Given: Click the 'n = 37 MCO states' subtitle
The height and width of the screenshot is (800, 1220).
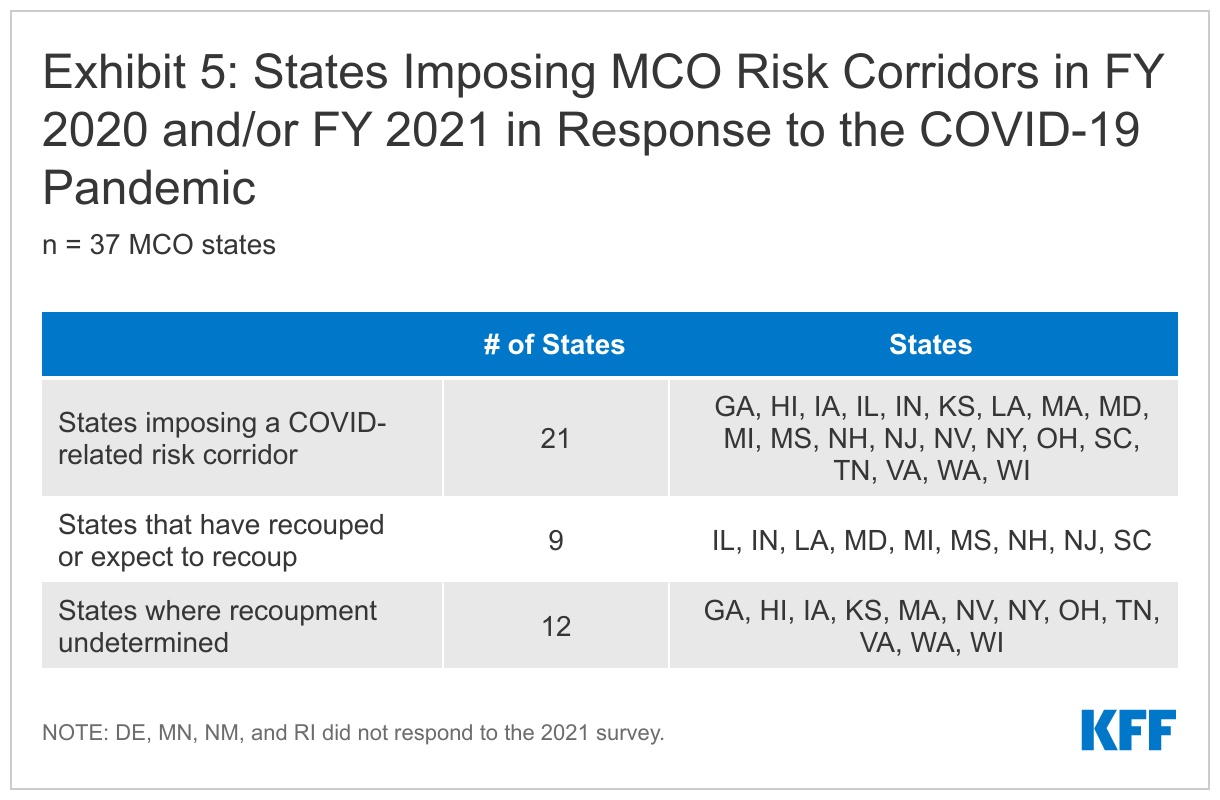Looking at the screenshot, I should pos(159,244).
